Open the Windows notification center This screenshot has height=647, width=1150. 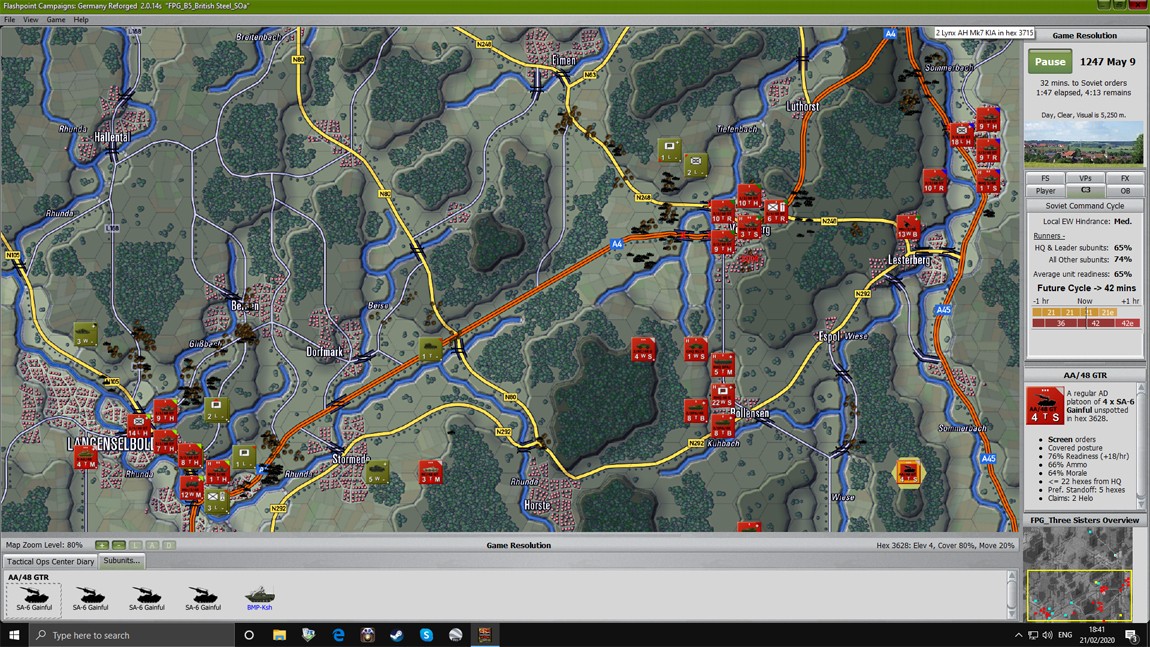point(1132,635)
